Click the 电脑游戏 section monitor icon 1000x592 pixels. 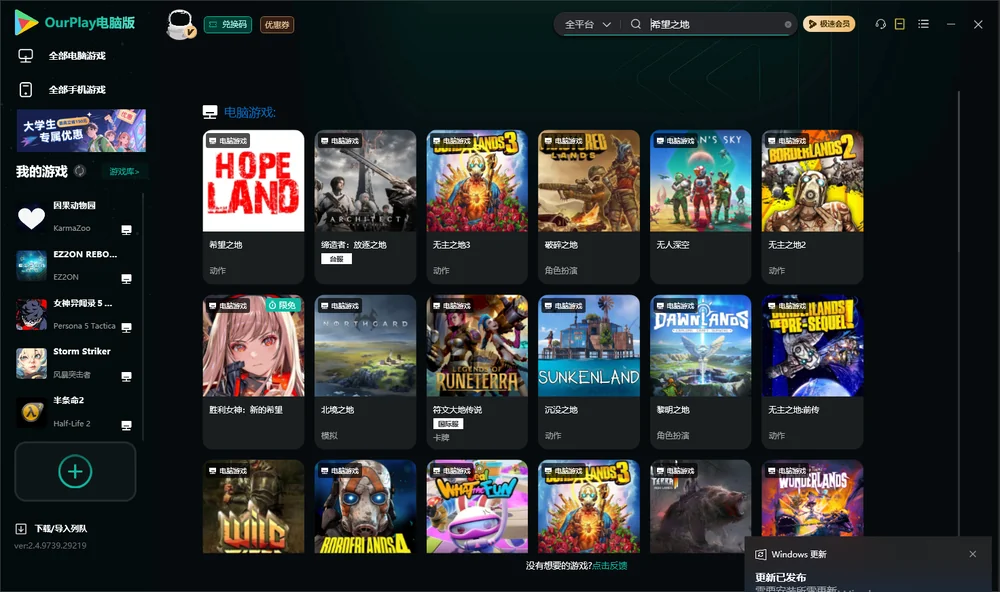point(210,112)
